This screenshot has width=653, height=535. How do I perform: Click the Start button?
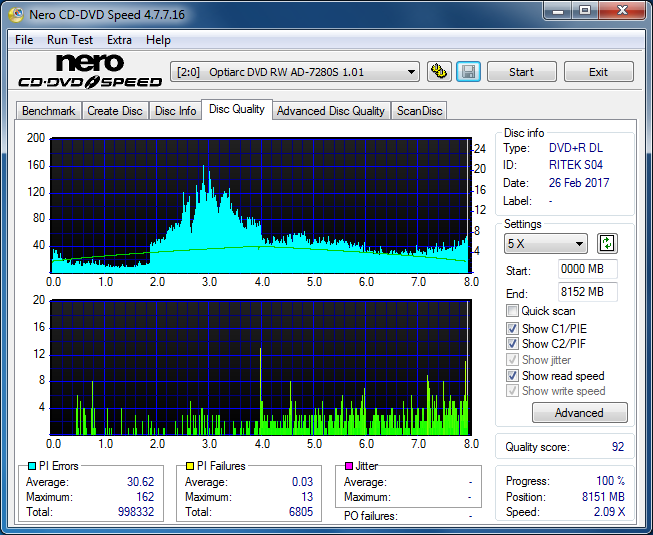pyautogui.click(x=521, y=72)
